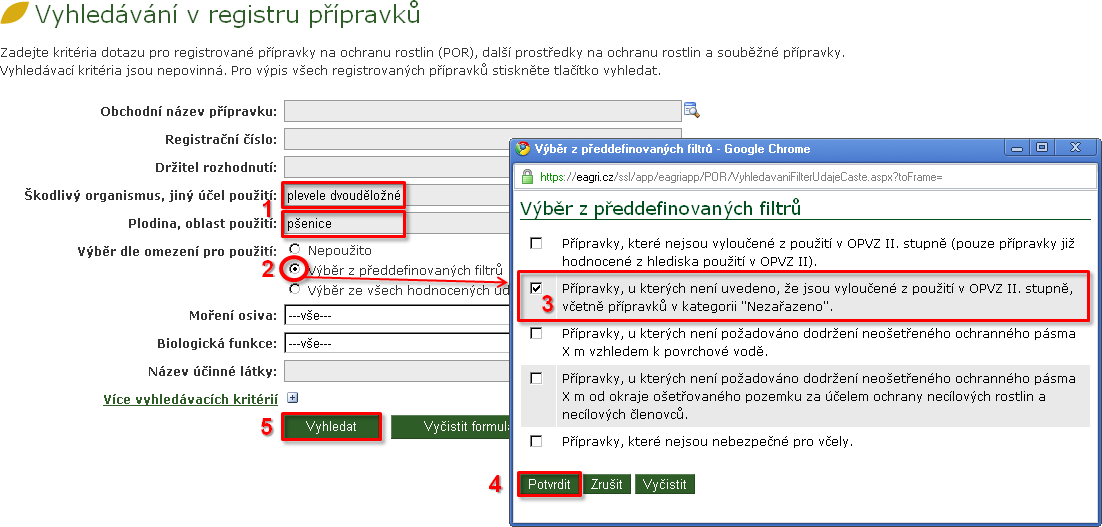Check filter for preparations not dangerous to bees
The image size is (1102, 527).
coord(536,441)
